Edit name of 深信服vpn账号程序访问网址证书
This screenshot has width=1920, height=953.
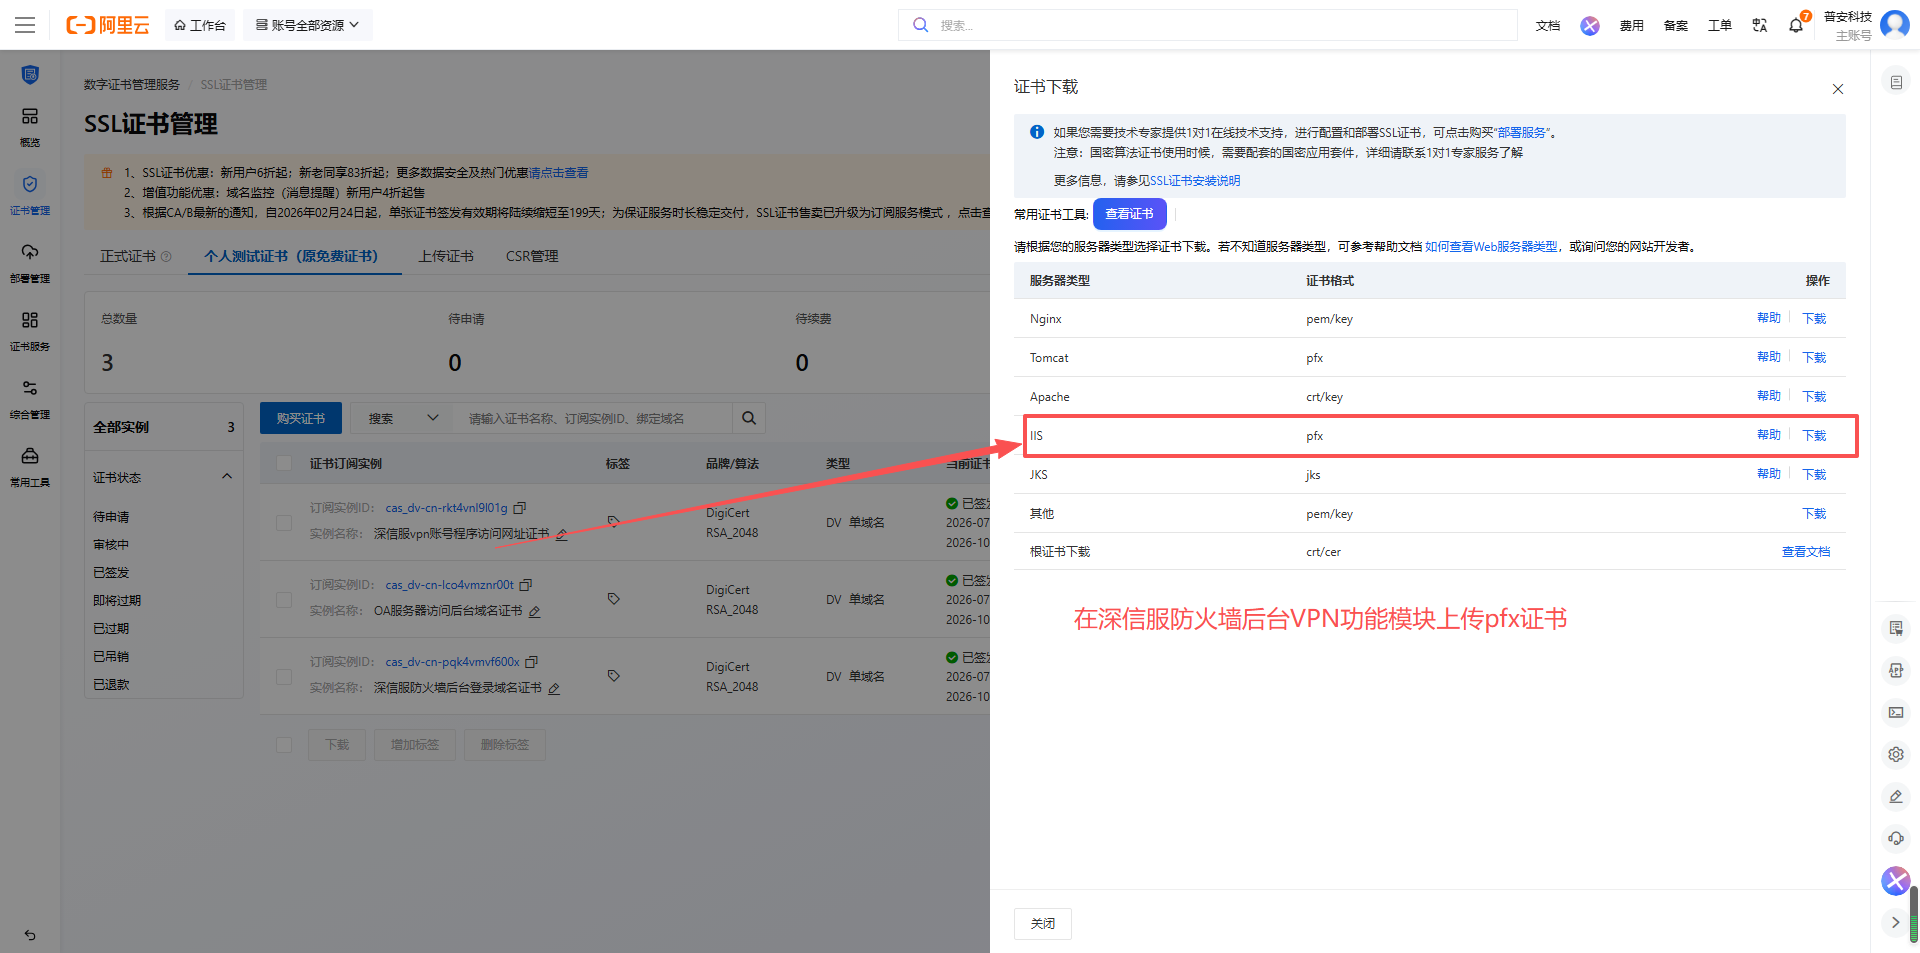coord(562,534)
